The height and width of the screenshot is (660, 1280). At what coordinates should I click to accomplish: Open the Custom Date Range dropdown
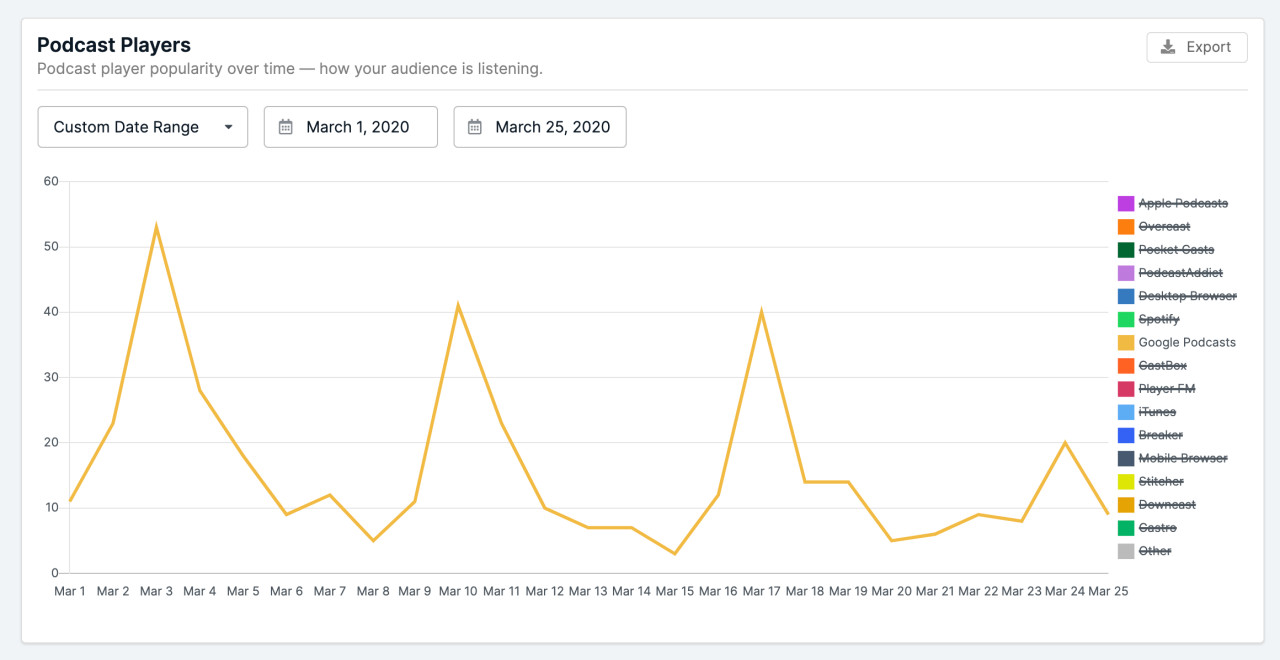click(x=142, y=127)
